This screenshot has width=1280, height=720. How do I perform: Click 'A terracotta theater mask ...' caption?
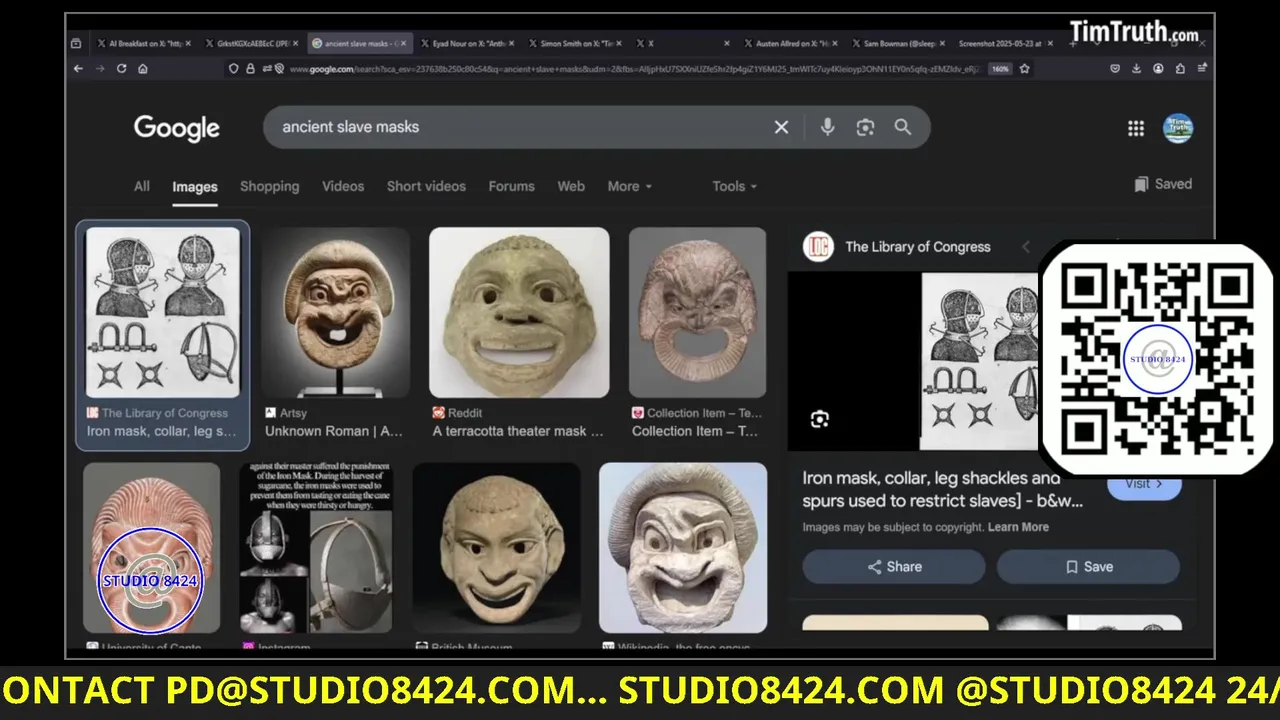pos(518,431)
